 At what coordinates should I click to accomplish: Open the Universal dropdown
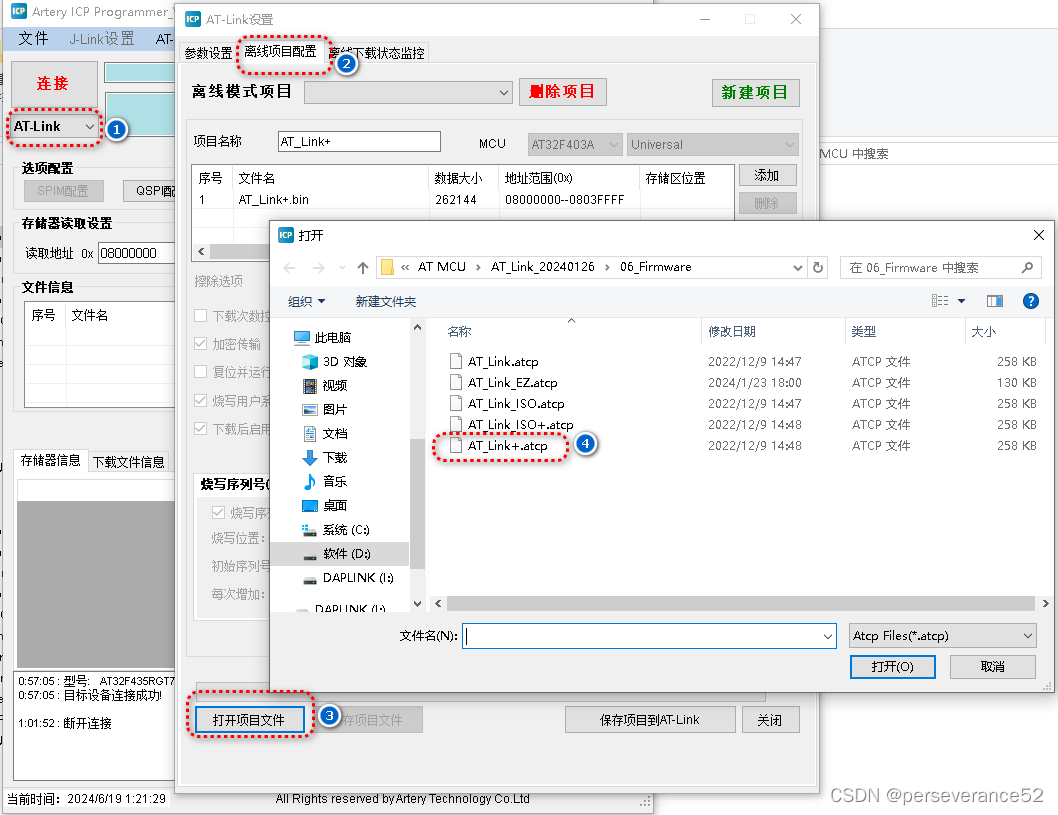click(713, 144)
